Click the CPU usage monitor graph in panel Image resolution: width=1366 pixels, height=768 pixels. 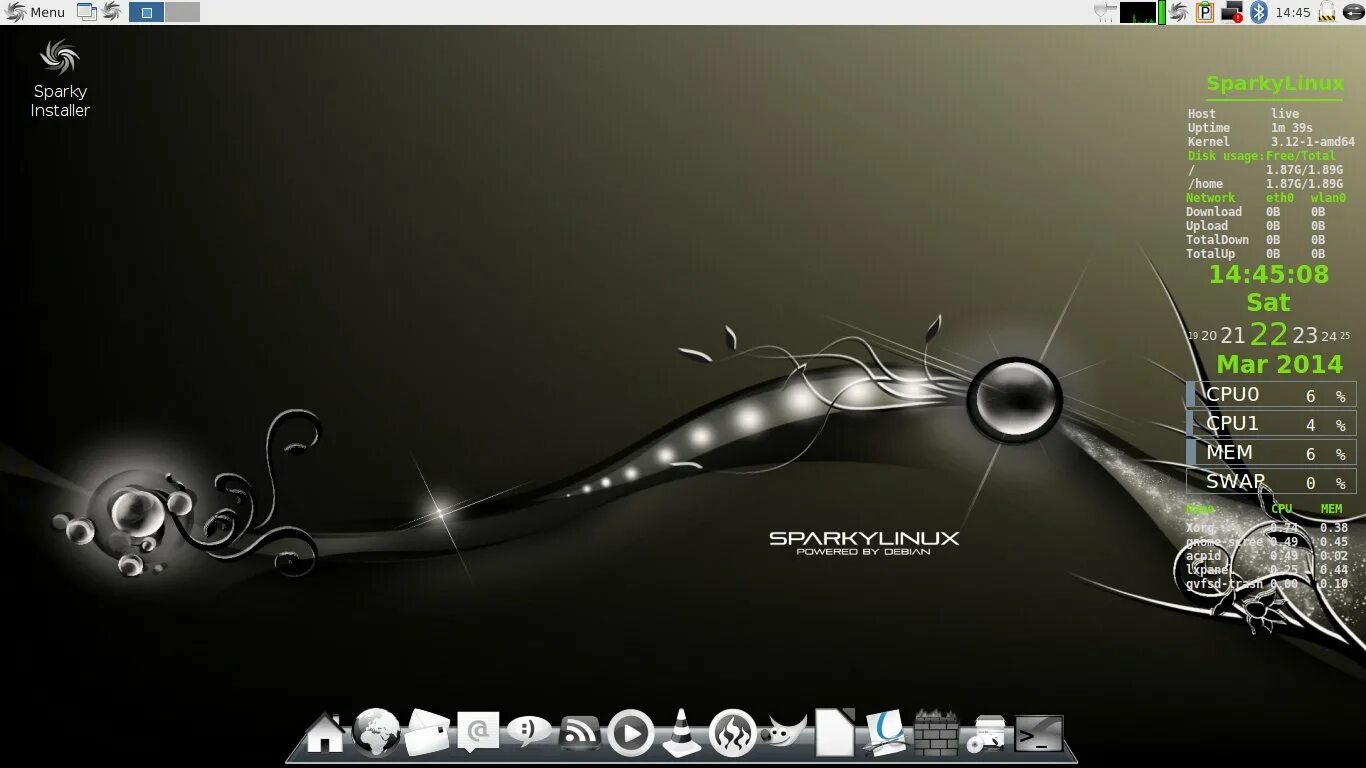[x=1138, y=12]
